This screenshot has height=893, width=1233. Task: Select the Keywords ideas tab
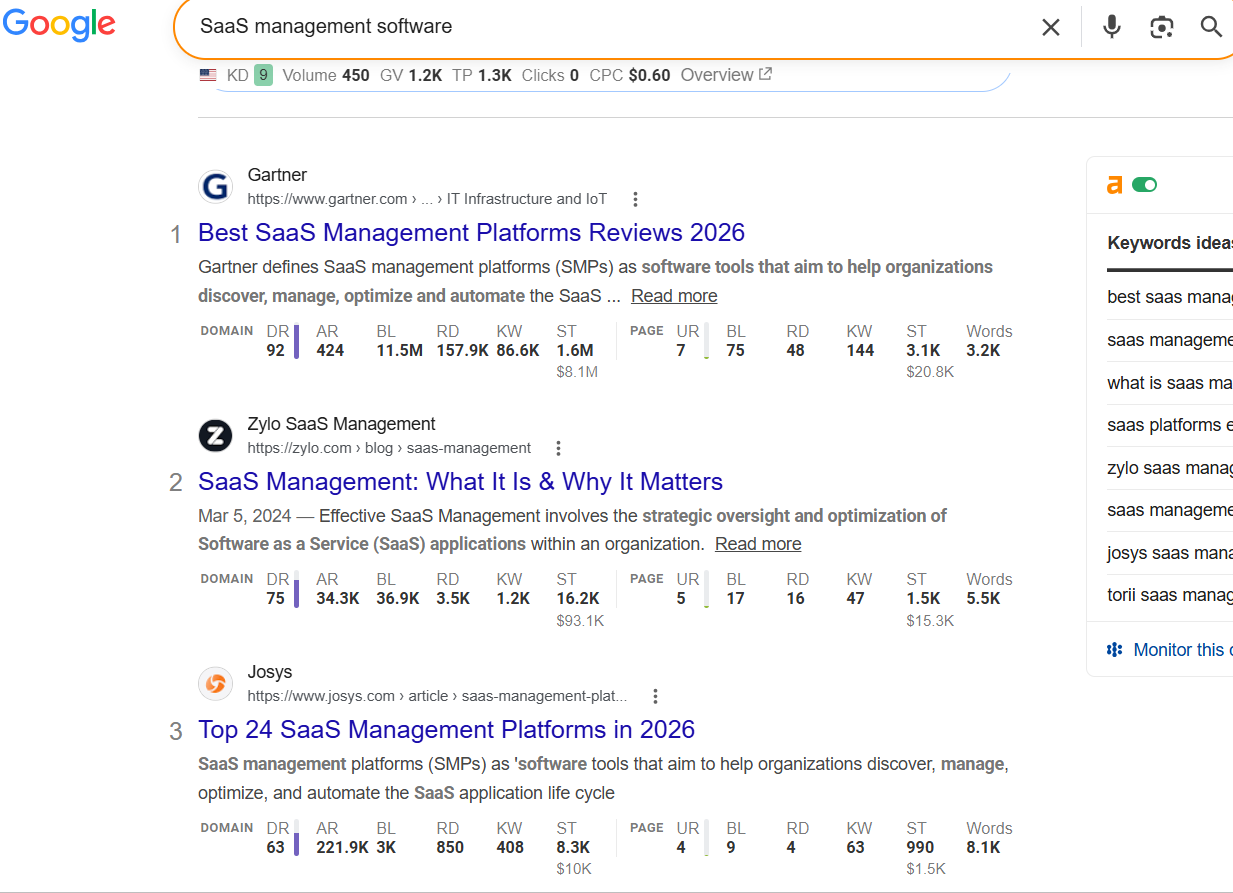(x=1170, y=243)
